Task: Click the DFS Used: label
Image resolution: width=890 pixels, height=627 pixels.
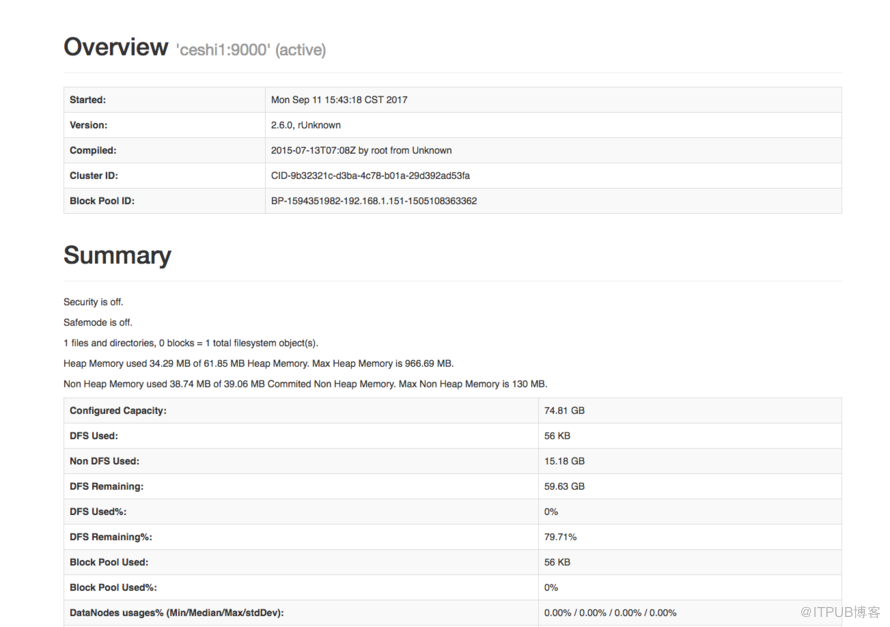Action: pyautogui.click(x=94, y=436)
